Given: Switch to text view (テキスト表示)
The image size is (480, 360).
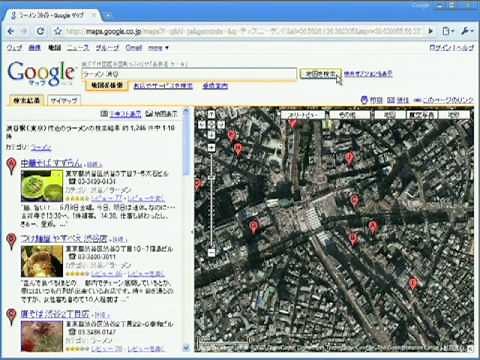Looking at the screenshot, I should click(121, 114).
